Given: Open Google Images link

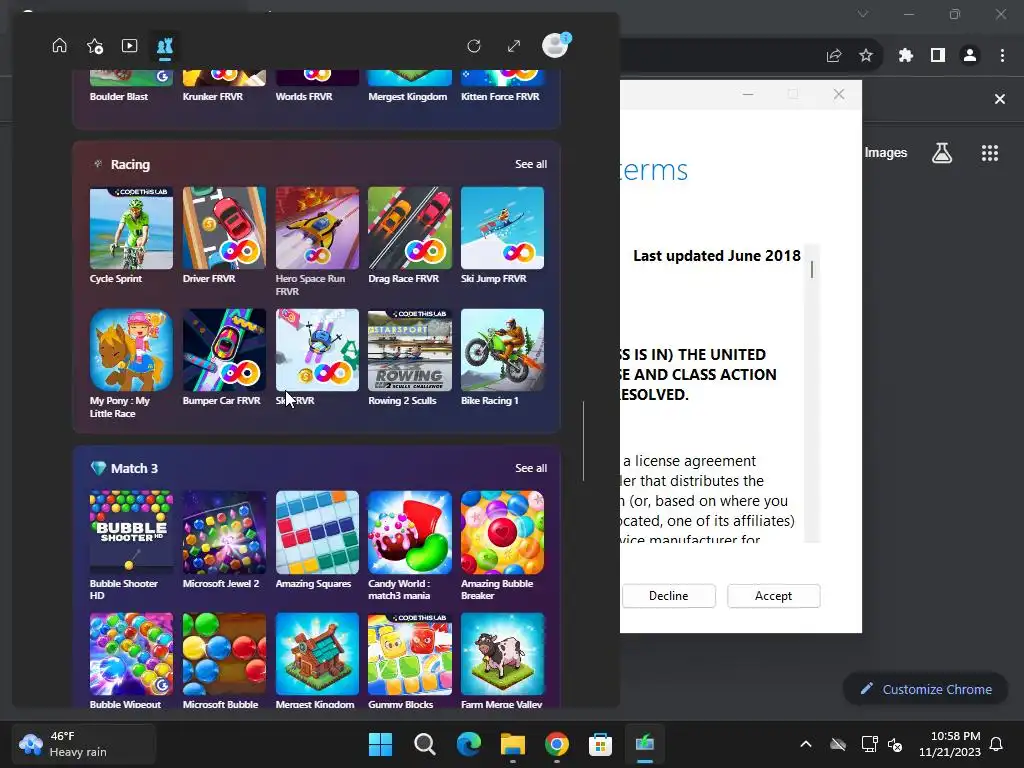Looking at the screenshot, I should (886, 153).
